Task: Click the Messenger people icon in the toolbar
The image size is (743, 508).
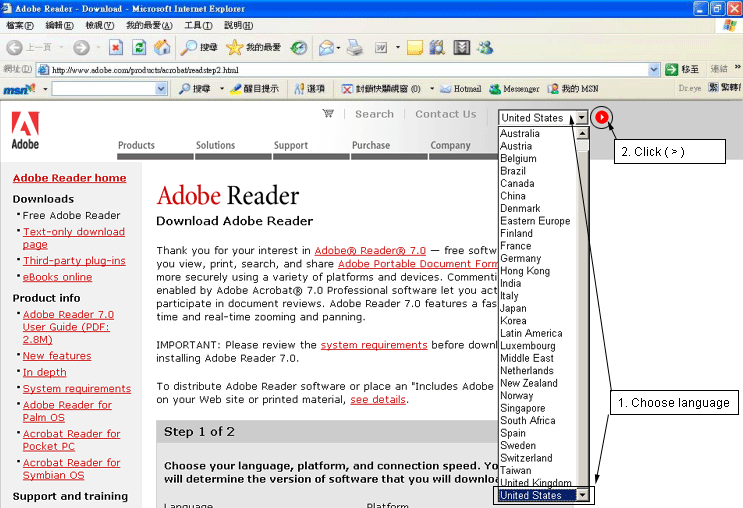Action: pyautogui.click(x=485, y=47)
